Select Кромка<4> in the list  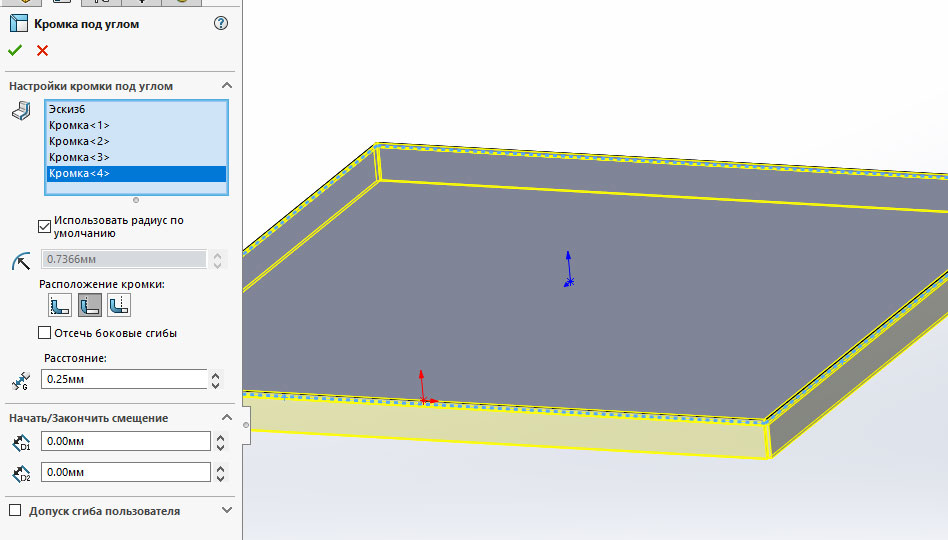[136, 174]
